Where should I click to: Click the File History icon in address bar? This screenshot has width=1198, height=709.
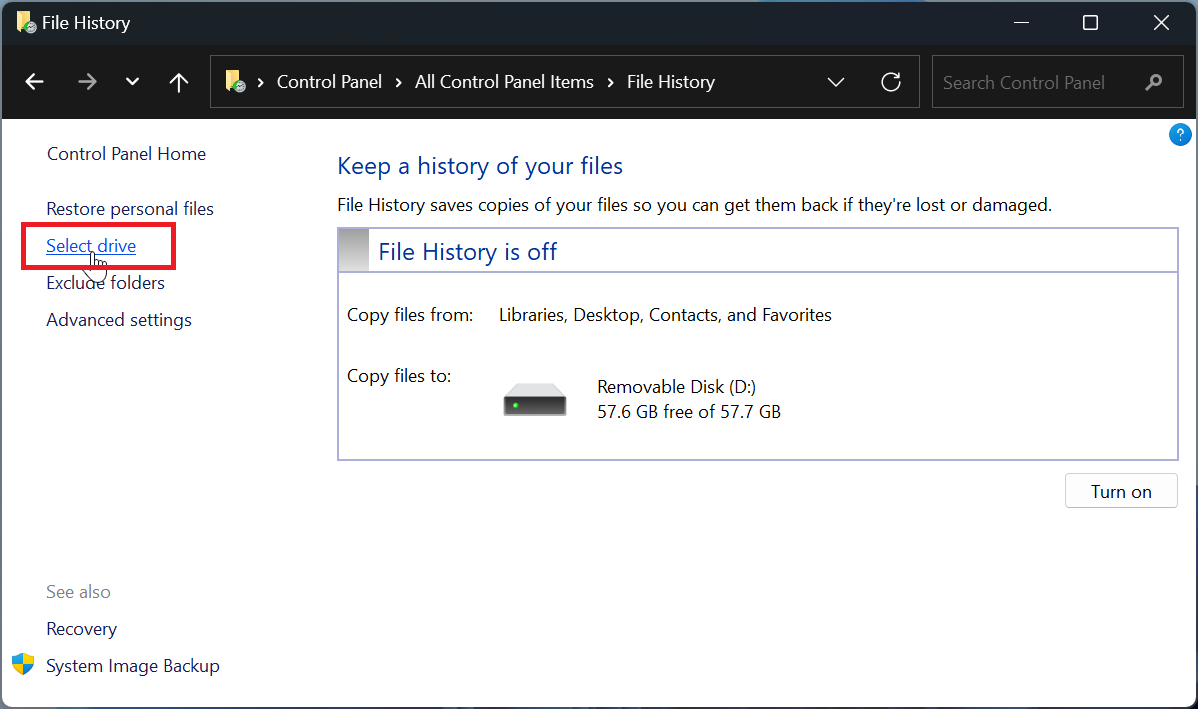click(x=236, y=82)
